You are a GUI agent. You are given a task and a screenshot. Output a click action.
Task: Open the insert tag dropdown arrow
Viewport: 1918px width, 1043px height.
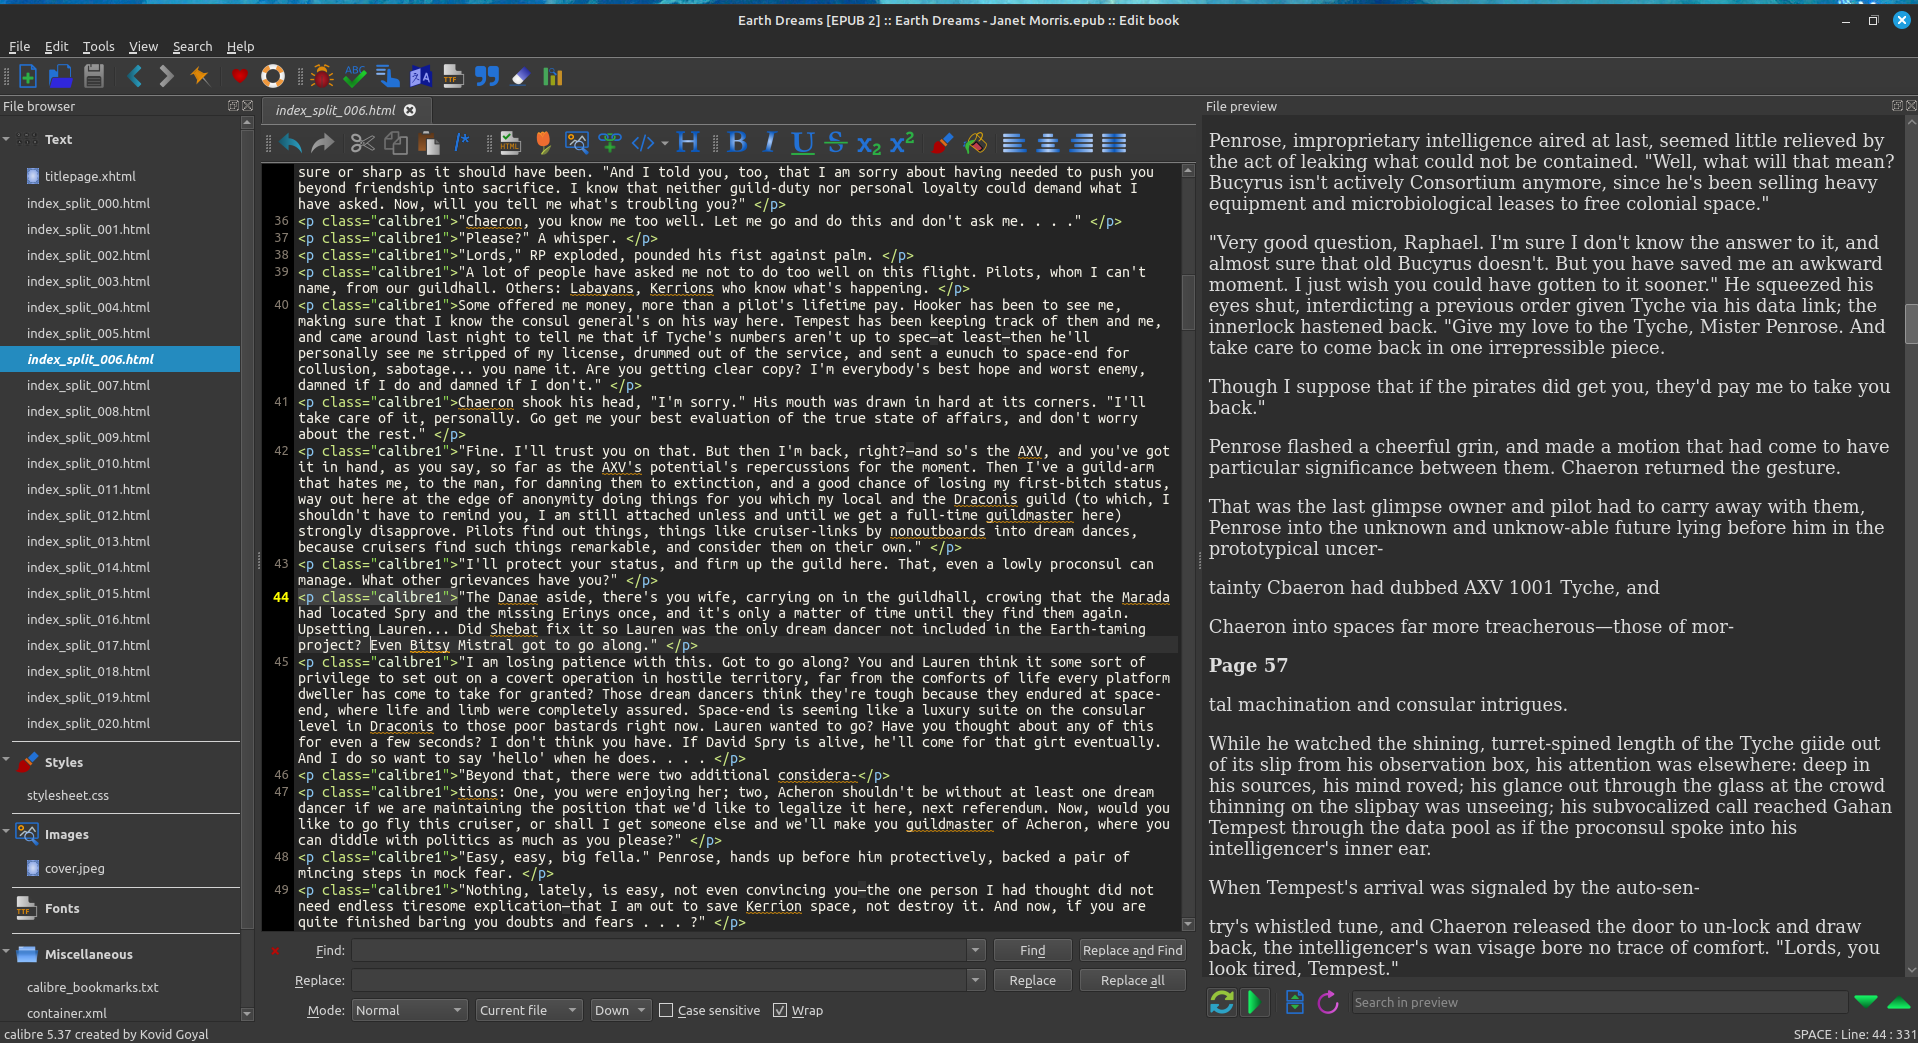(664, 143)
